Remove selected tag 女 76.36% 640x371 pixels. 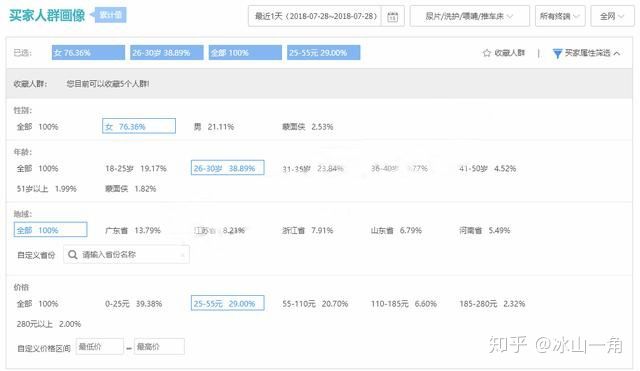point(88,53)
